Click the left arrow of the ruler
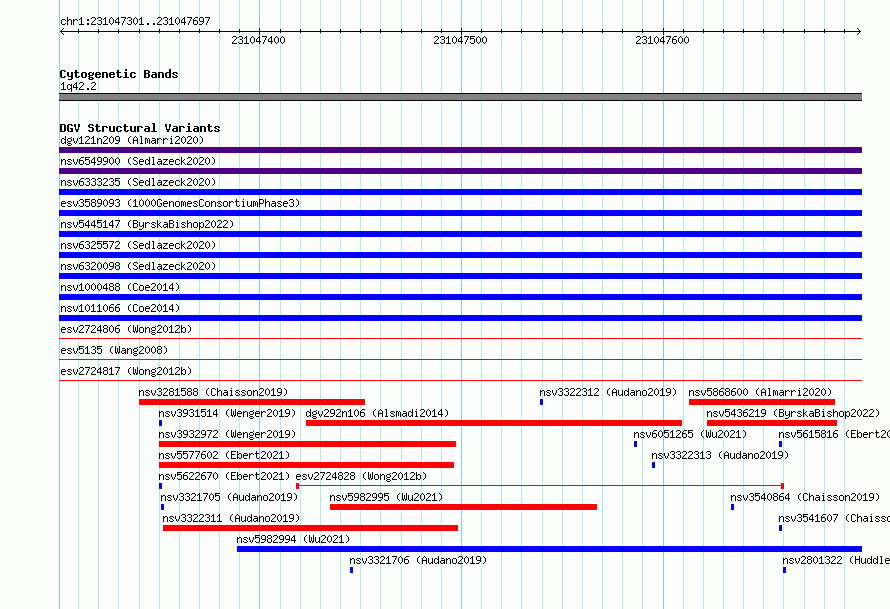The width and height of the screenshot is (890, 609). coord(62,31)
